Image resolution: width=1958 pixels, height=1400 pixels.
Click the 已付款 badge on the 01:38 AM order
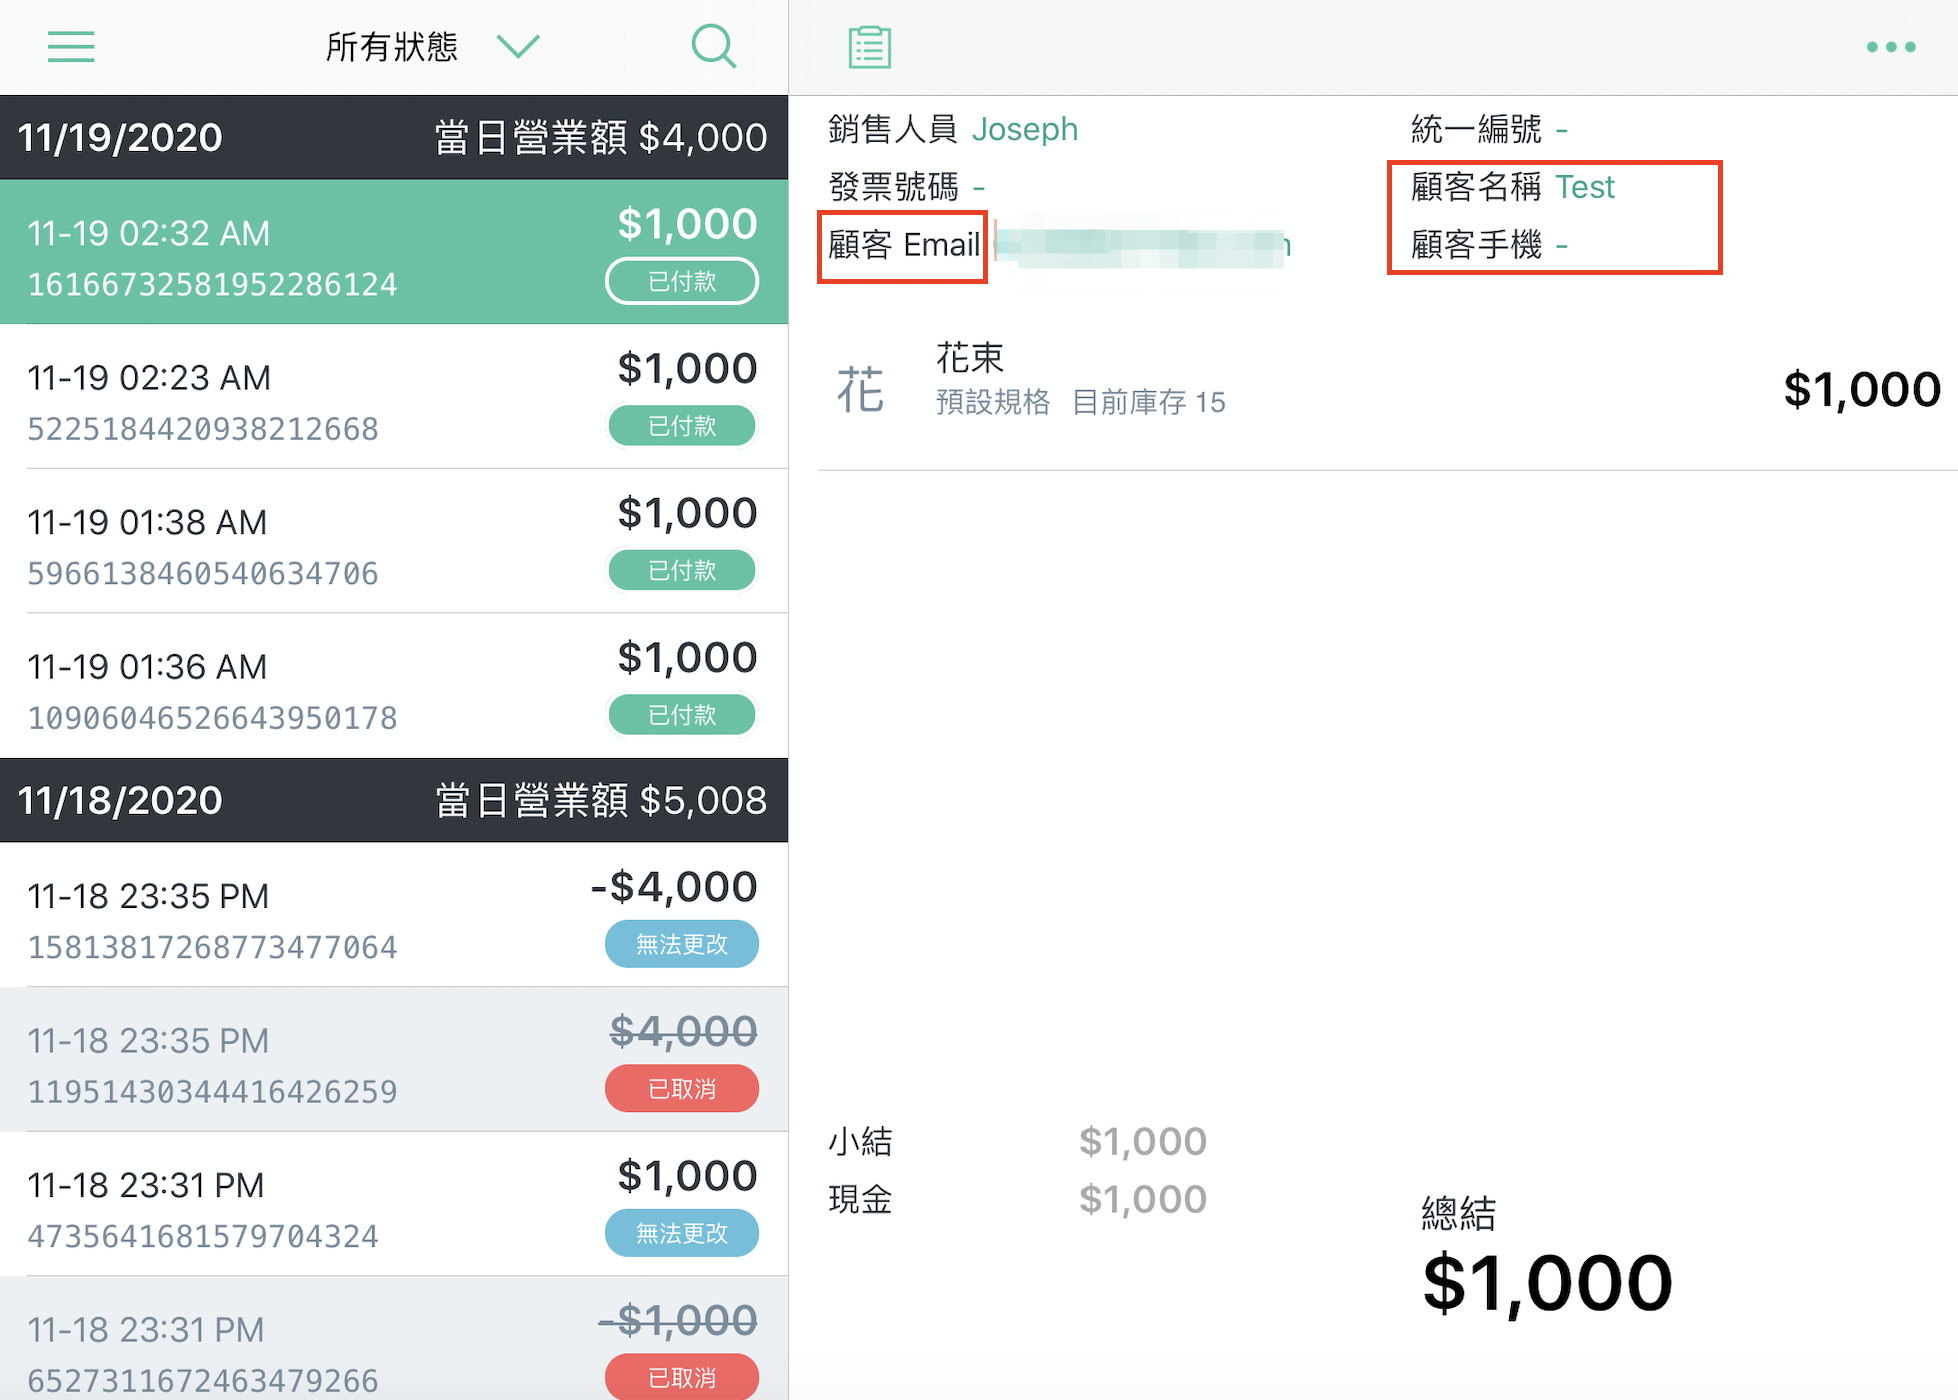[682, 570]
